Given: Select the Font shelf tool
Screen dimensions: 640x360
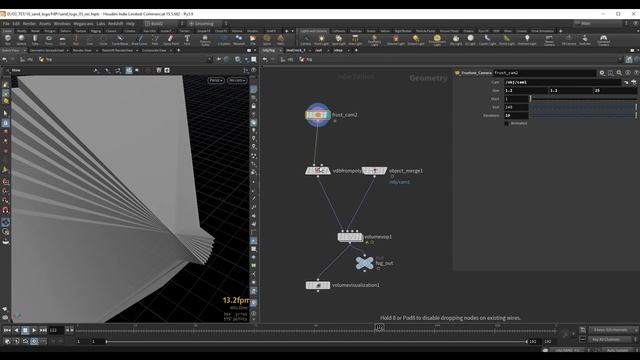Looking at the screenshot, I should point(187,40).
